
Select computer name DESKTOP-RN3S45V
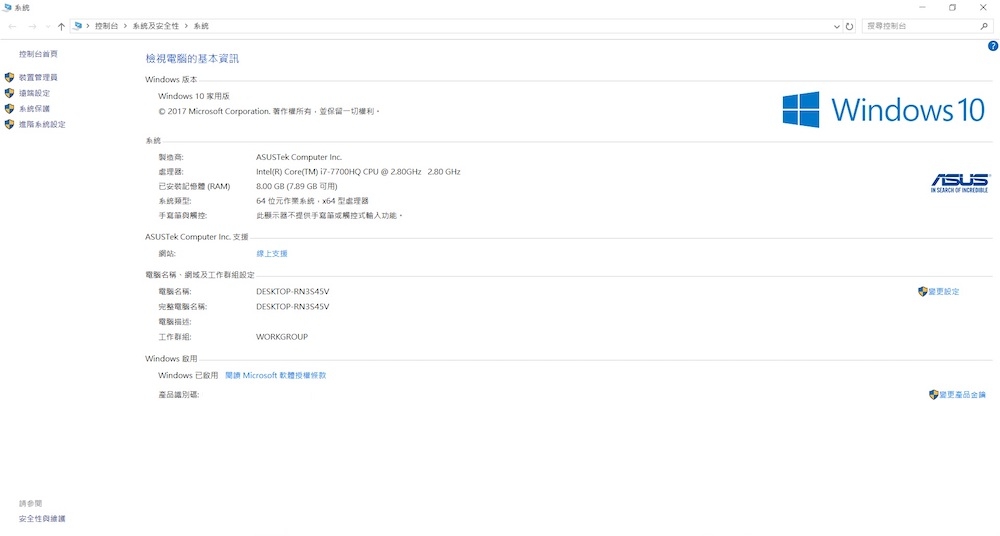tap(293, 292)
